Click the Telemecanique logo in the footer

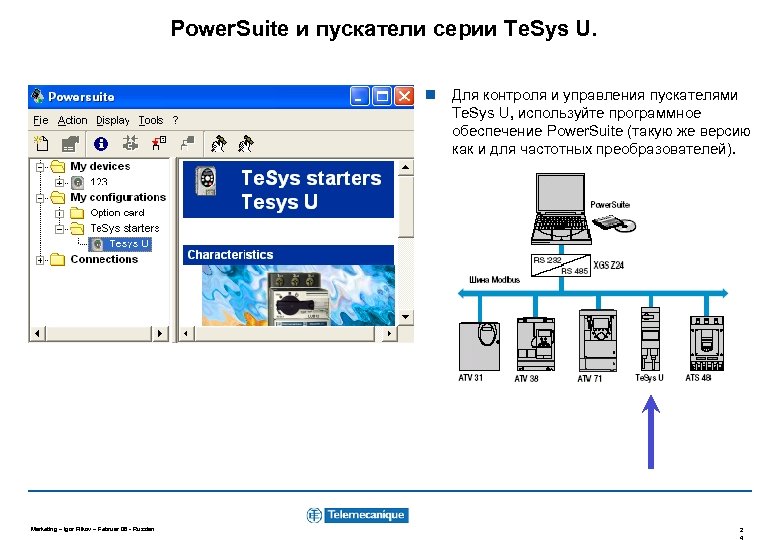click(358, 515)
